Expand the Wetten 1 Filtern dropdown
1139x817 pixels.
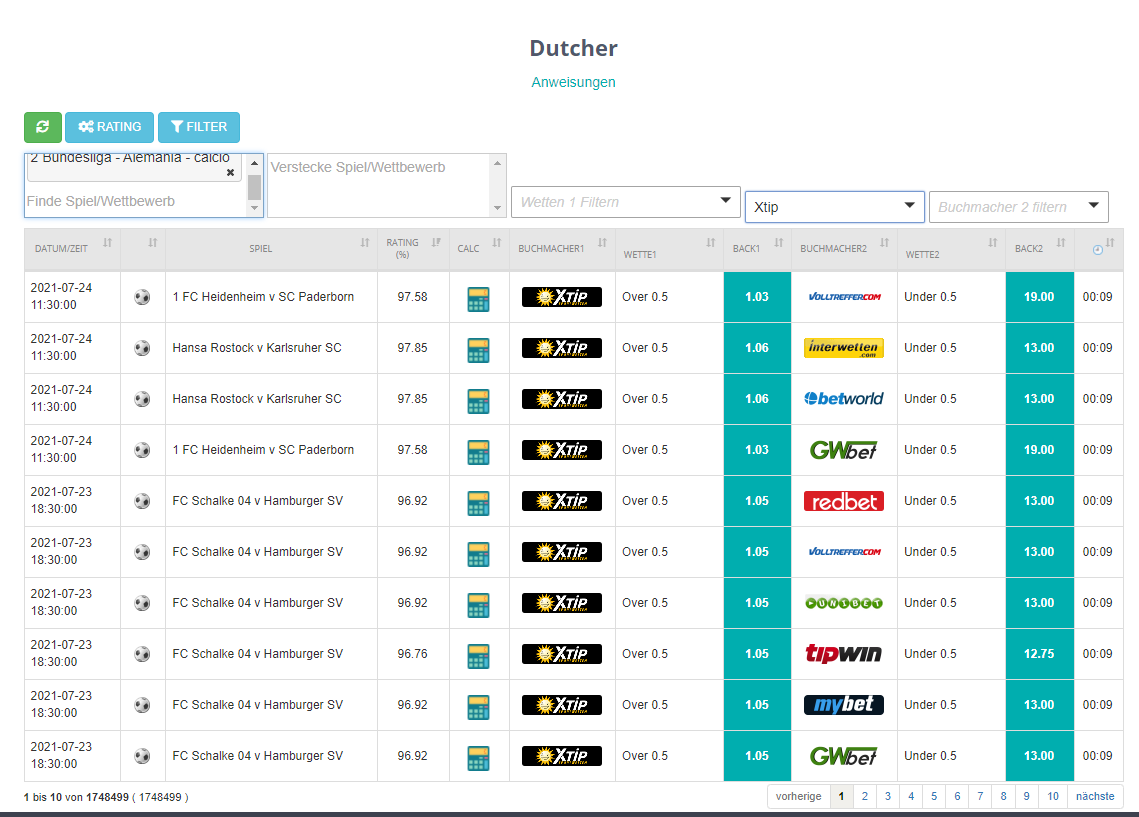tap(625, 202)
